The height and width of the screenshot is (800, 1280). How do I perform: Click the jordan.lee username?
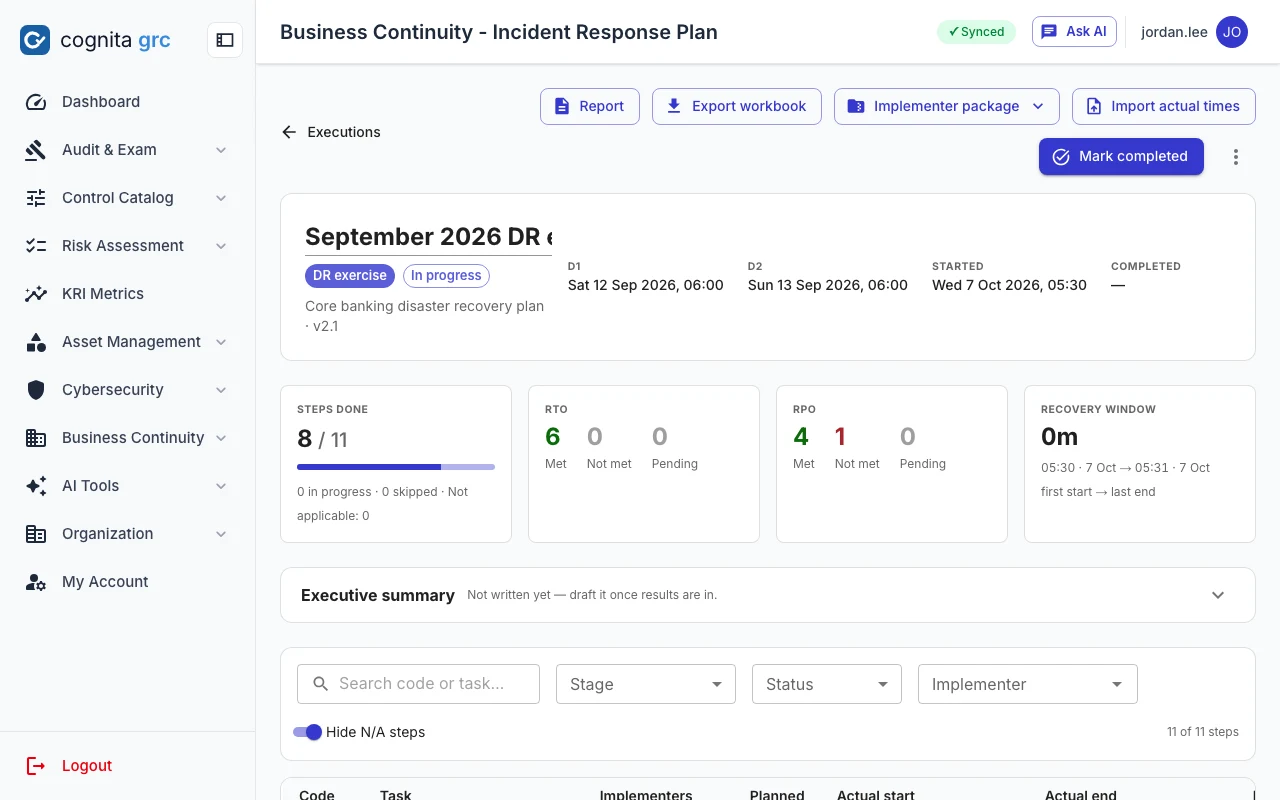coord(1174,32)
